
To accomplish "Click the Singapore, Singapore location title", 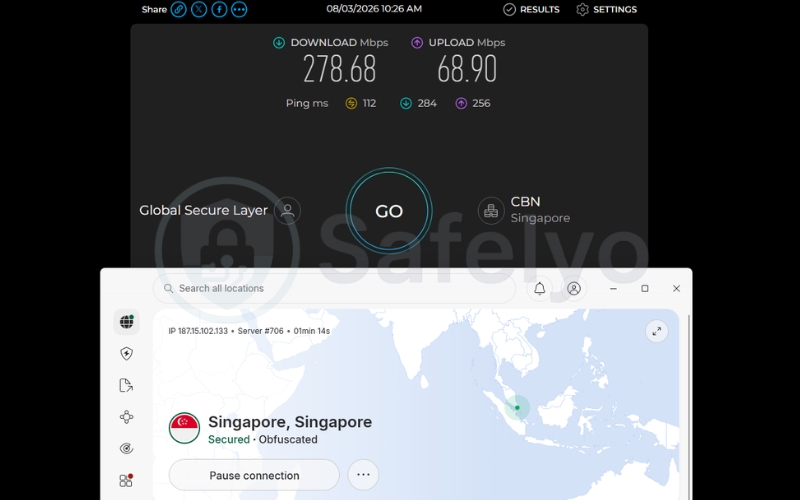I will [x=290, y=422].
